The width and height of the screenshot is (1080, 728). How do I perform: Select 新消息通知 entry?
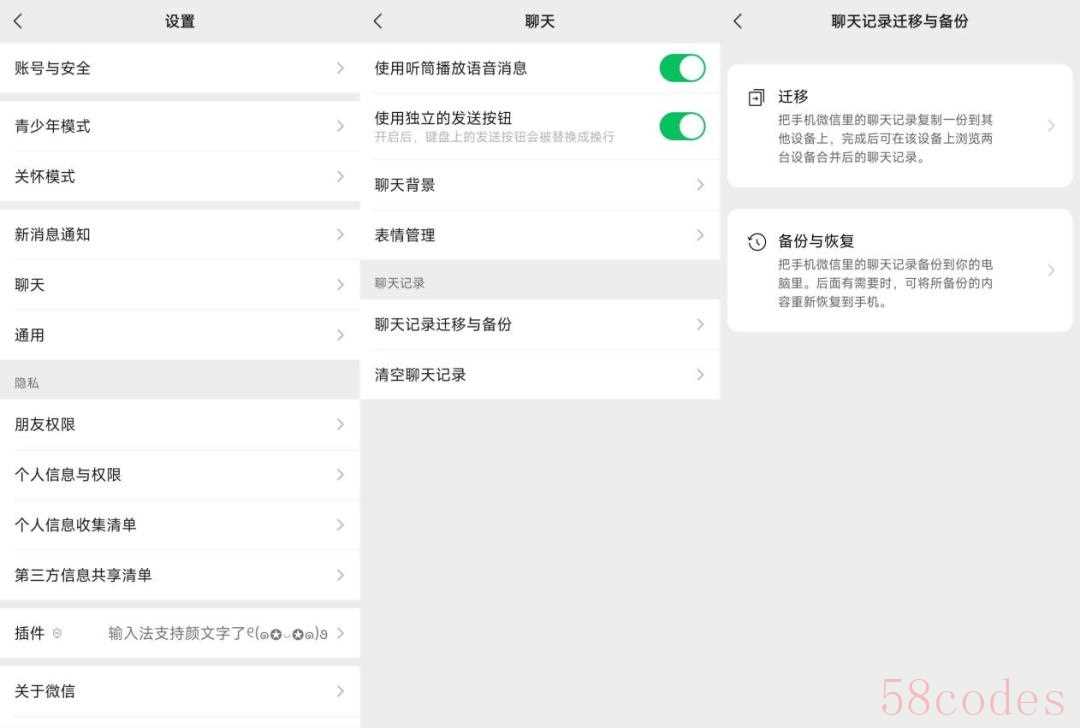click(x=180, y=235)
